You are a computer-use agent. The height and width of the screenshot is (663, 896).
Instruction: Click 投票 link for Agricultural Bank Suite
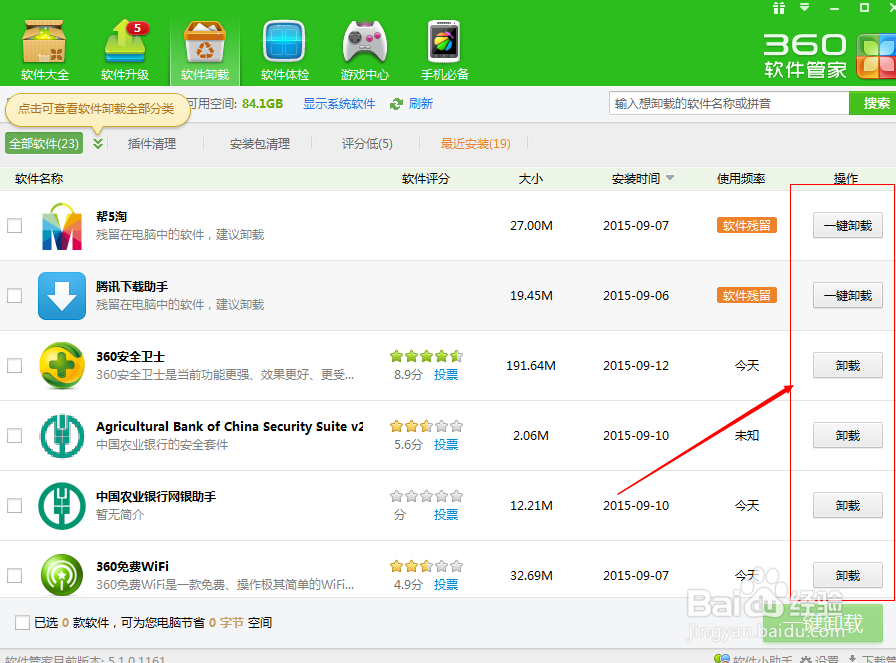446,444
